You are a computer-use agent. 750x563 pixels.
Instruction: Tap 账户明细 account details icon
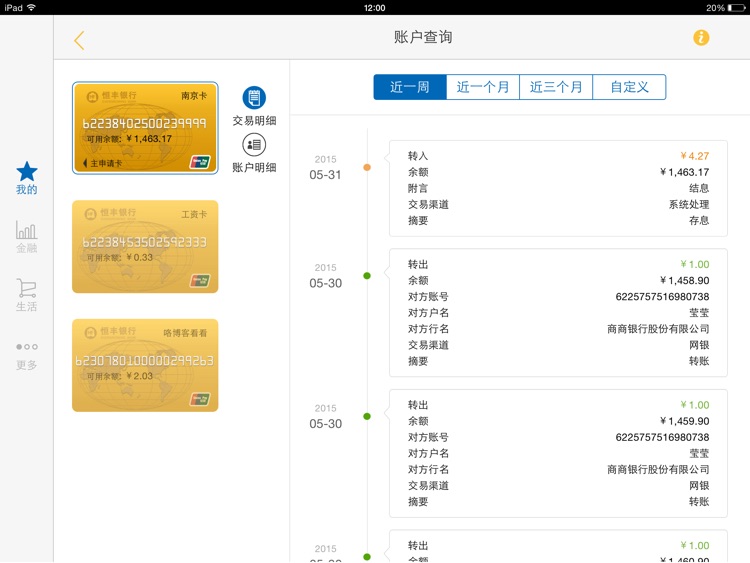point(254,144)
